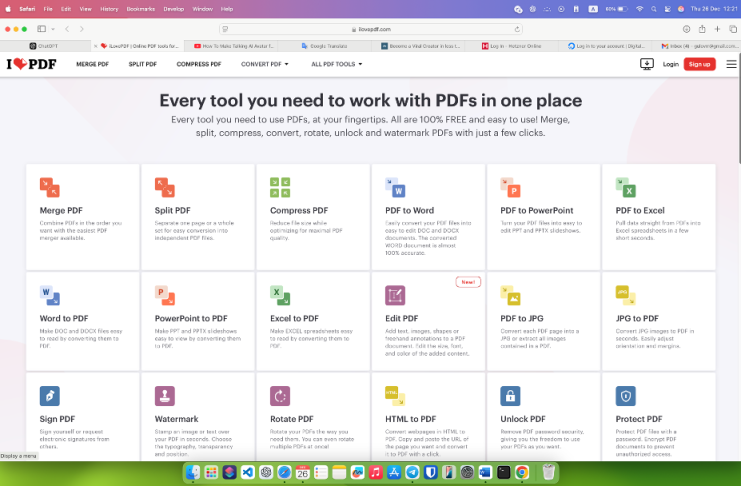Click the Safari share icon

702,29
